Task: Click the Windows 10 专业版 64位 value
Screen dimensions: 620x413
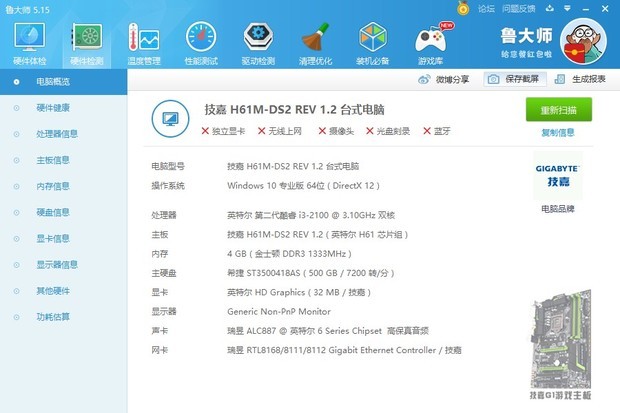Action: [303, 186]
